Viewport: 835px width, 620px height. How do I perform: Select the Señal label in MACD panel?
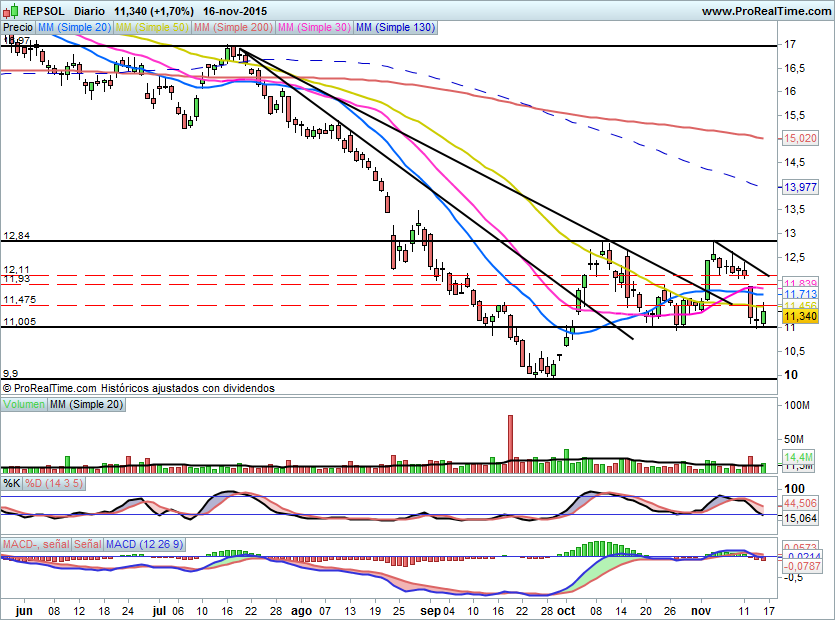pyautogui.click(x=86, y=543)
